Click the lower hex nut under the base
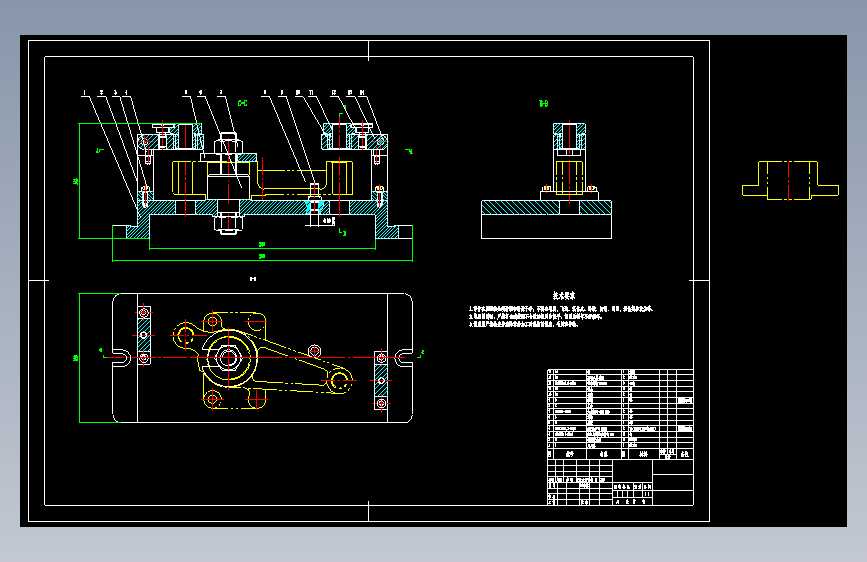 [228, 223]
